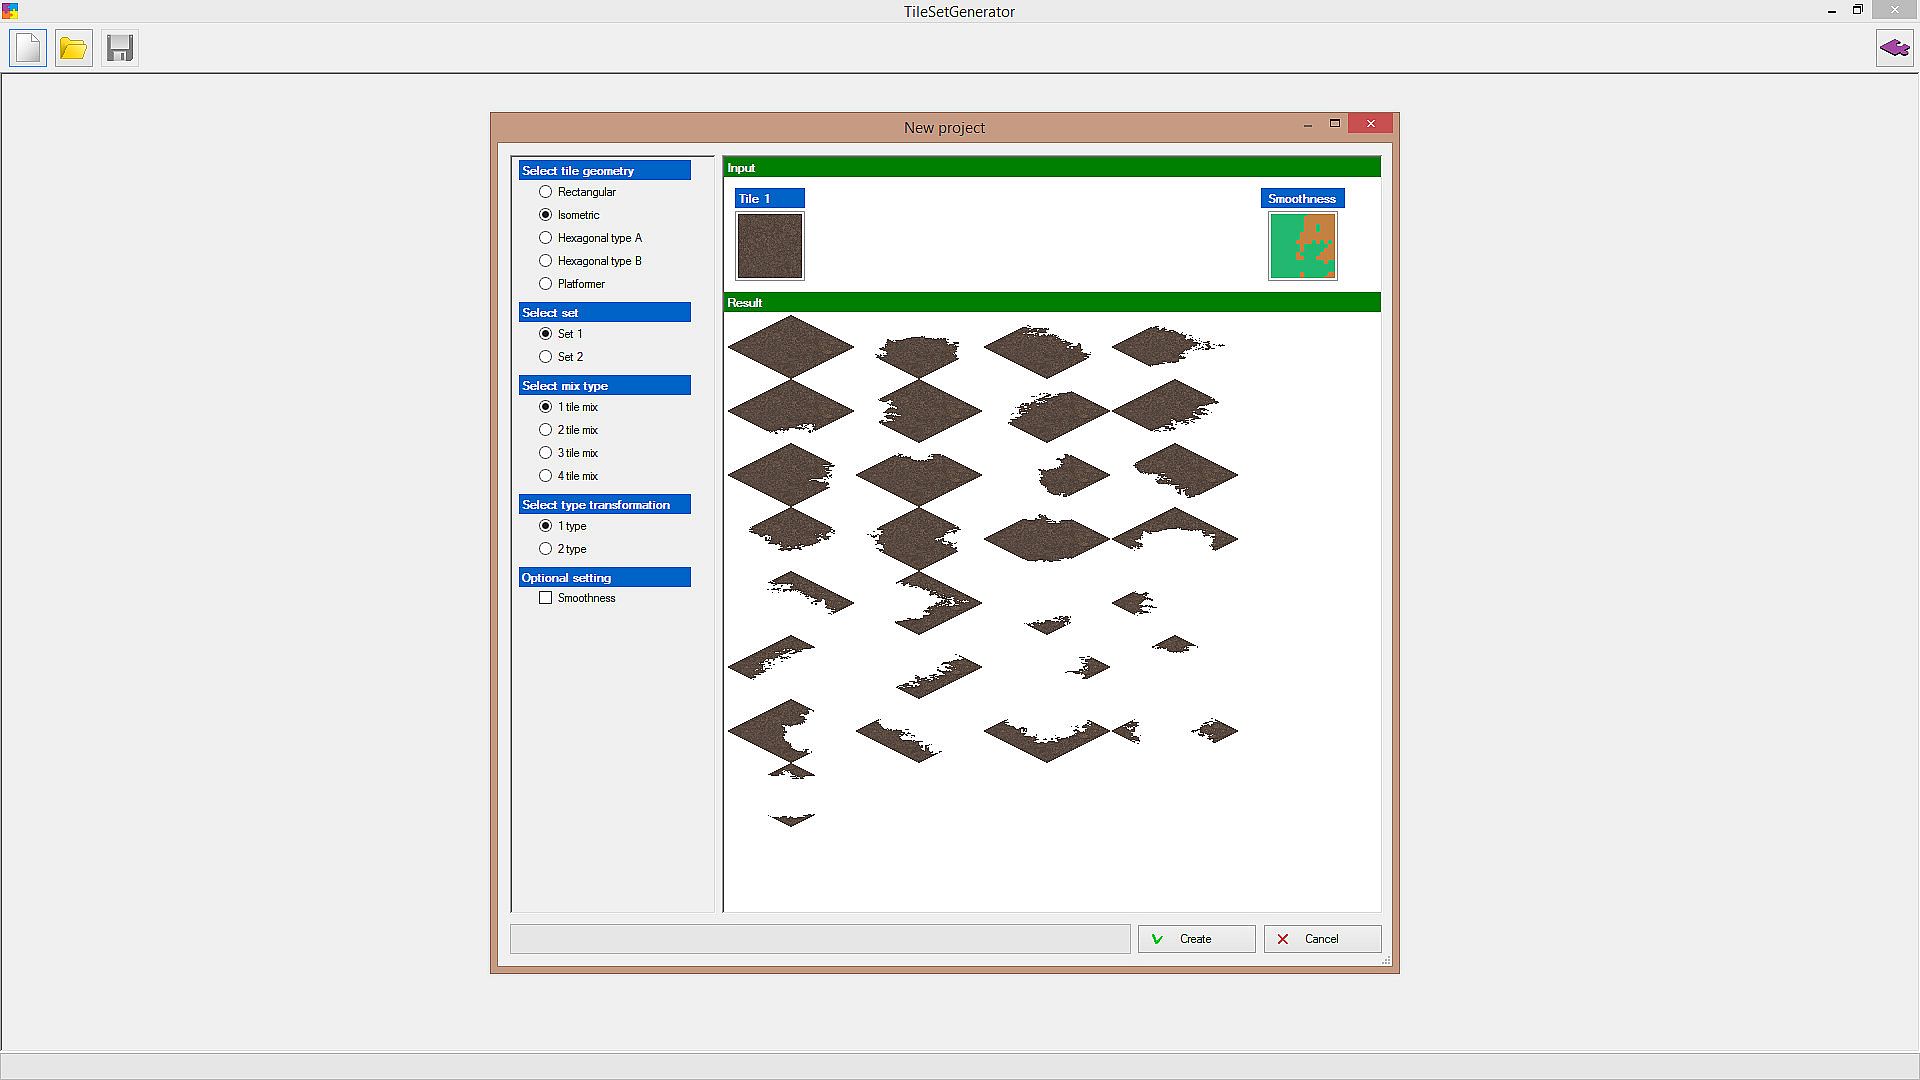The image size is (1920, 1080).
Task: Select the Platformer geometry option
Action: tap(546, 284)
